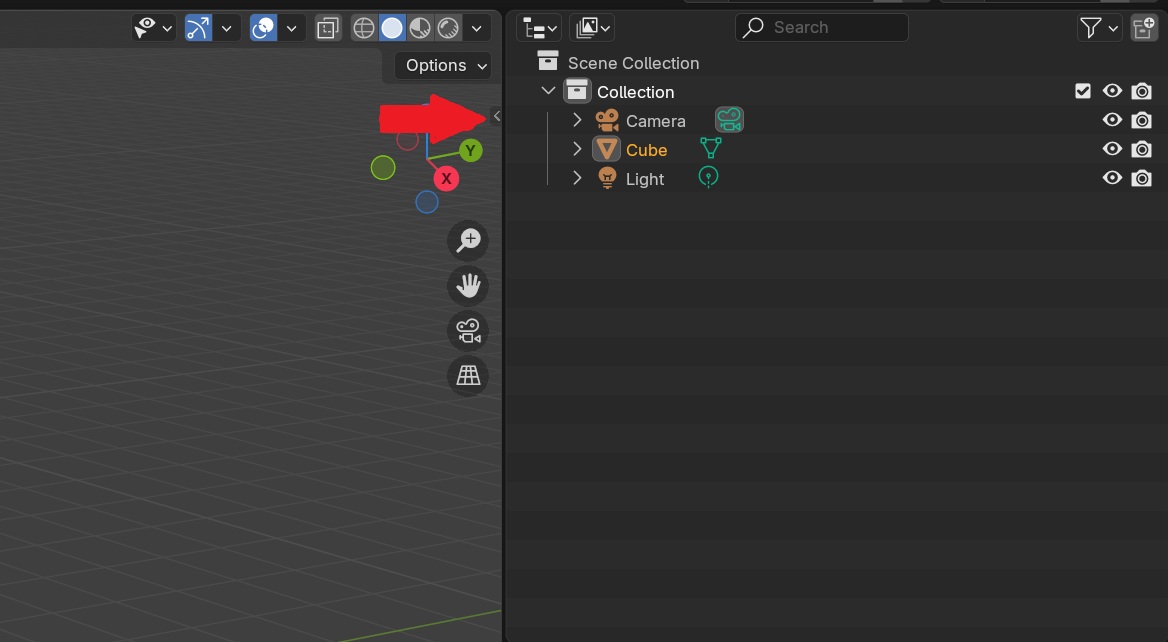Switch orthographic/perspective grid icon
Viewport: 1168px width, 642px height.
[468, 375]
